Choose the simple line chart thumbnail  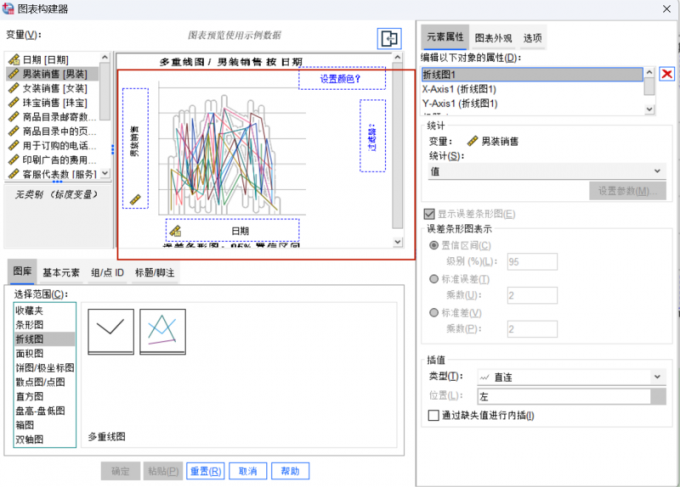click(111, 331)
